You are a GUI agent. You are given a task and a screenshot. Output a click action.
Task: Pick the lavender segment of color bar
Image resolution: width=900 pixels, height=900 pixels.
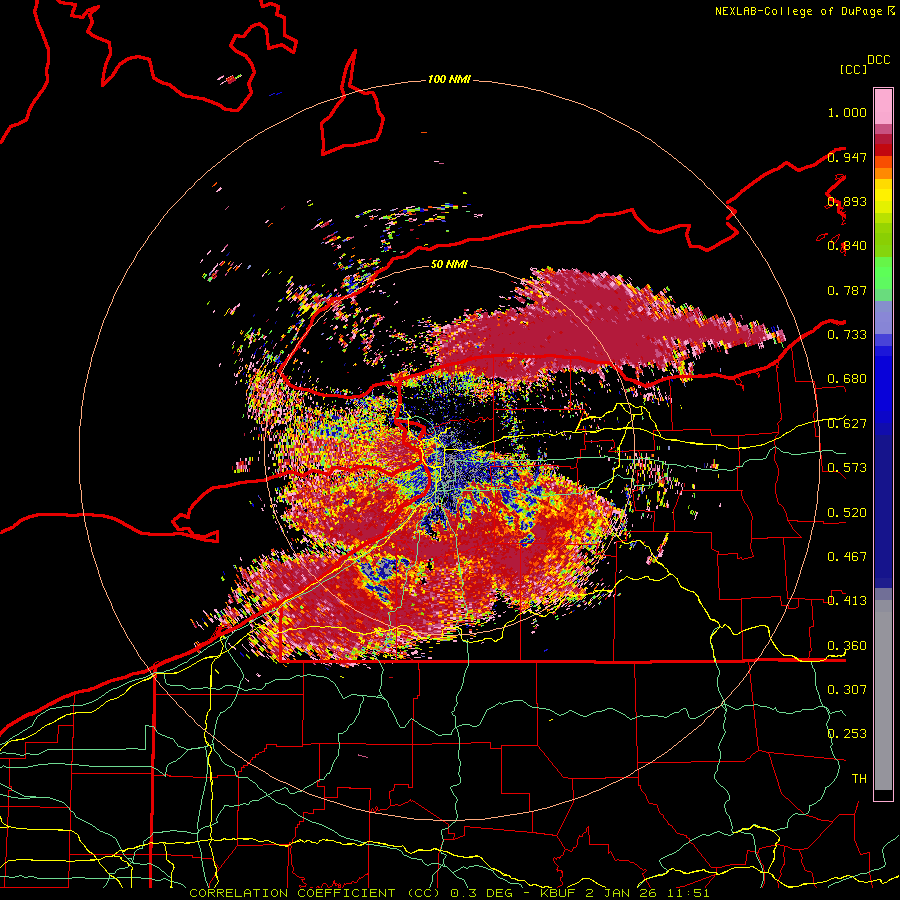pos(883,317)
